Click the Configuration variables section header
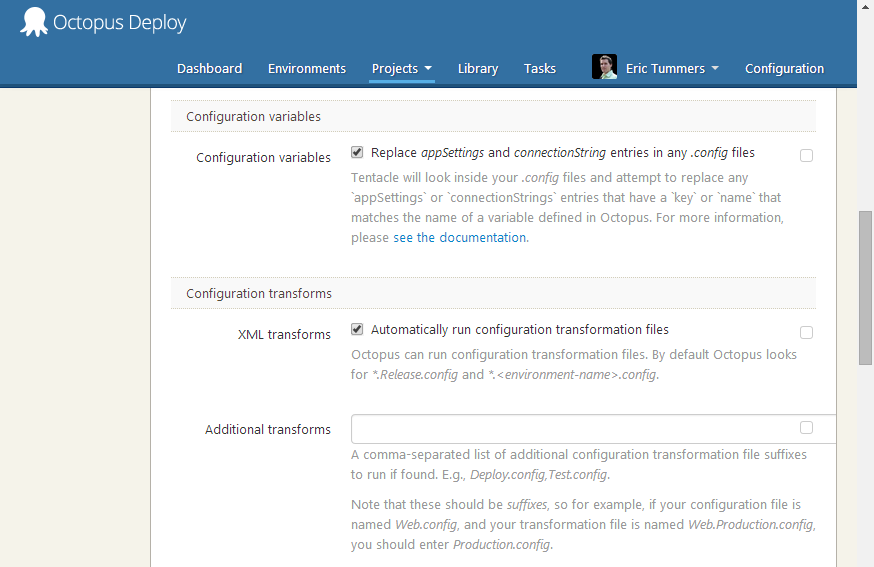 [254, 117]
